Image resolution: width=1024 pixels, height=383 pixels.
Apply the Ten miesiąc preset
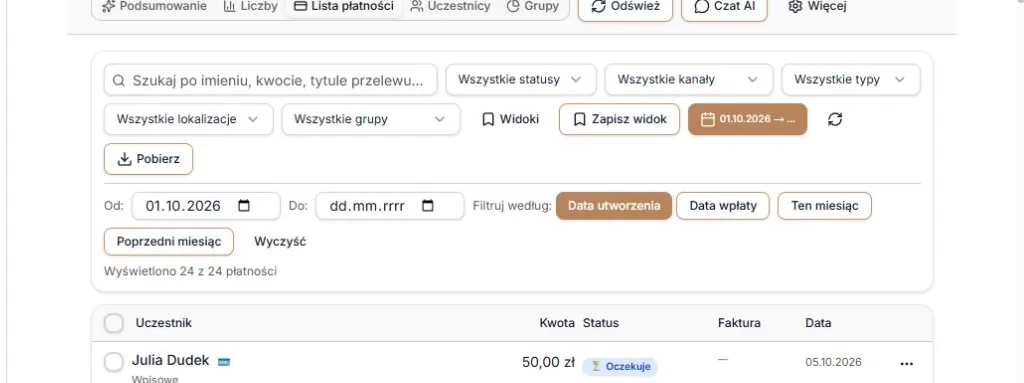(x=824, y=206)
